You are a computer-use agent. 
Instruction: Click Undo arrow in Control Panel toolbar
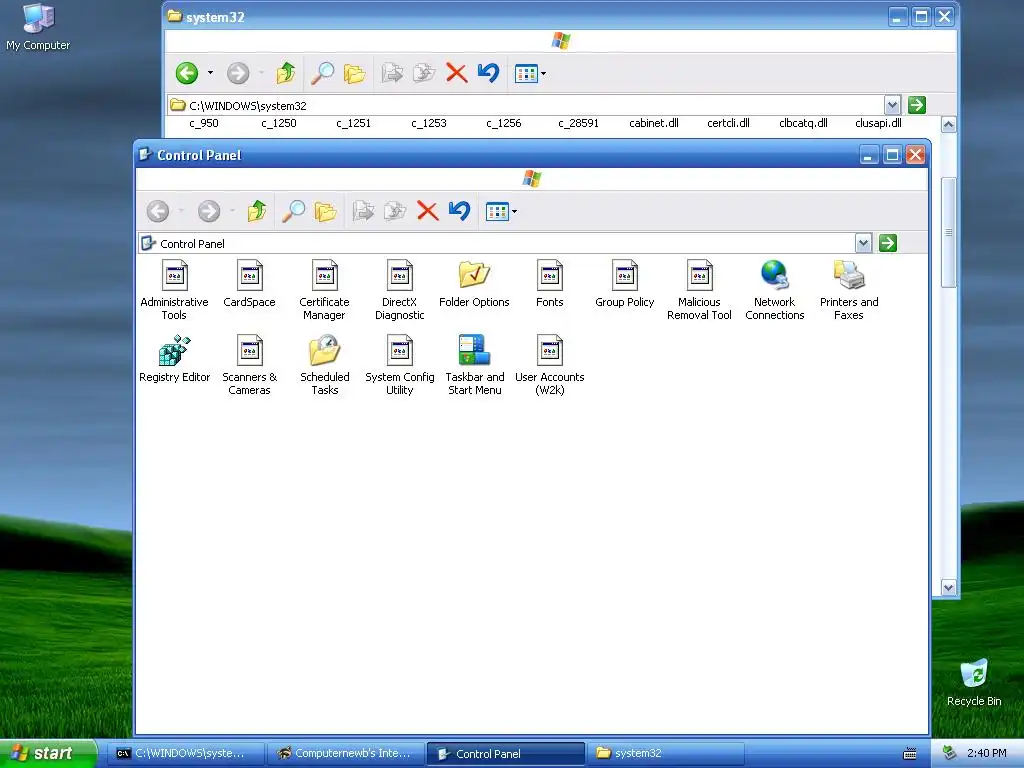460,210
